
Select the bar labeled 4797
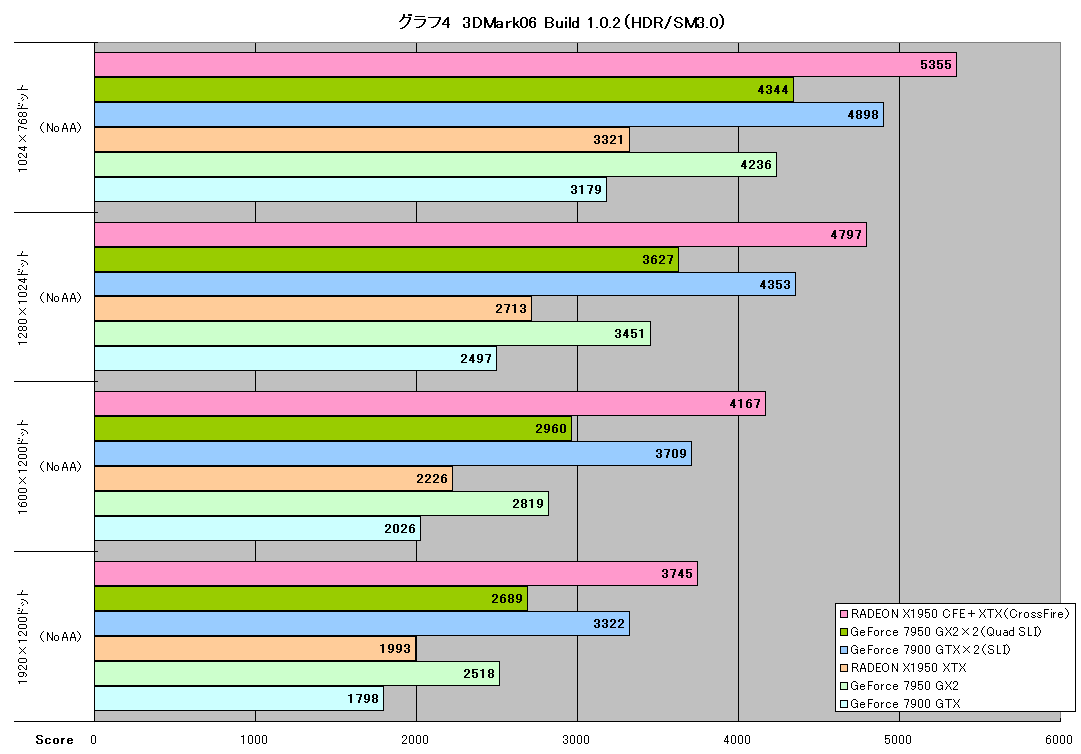pyautogui.click(x=481, y=234)
